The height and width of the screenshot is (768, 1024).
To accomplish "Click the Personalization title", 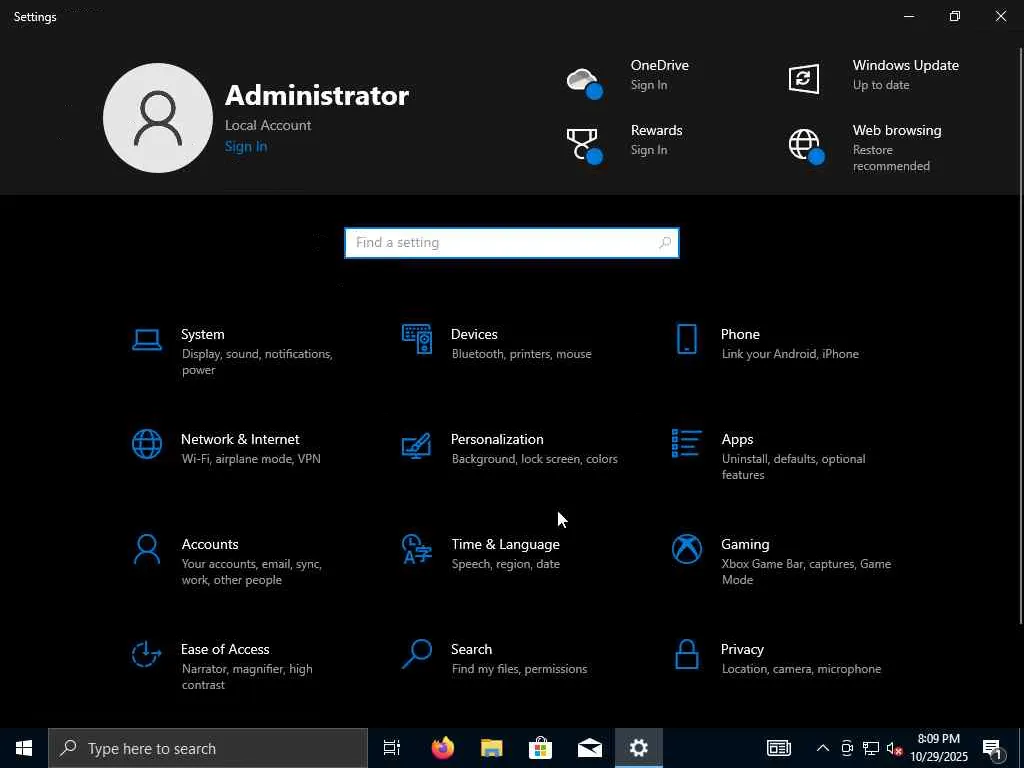I will click(497, 439).
